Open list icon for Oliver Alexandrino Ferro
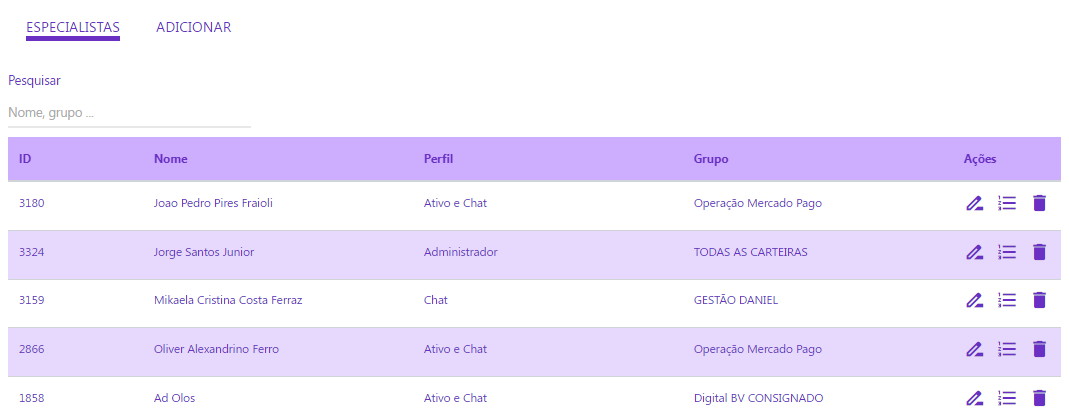The height and width of the screenshot is (413, 1069). click(x=1007, y=349)
